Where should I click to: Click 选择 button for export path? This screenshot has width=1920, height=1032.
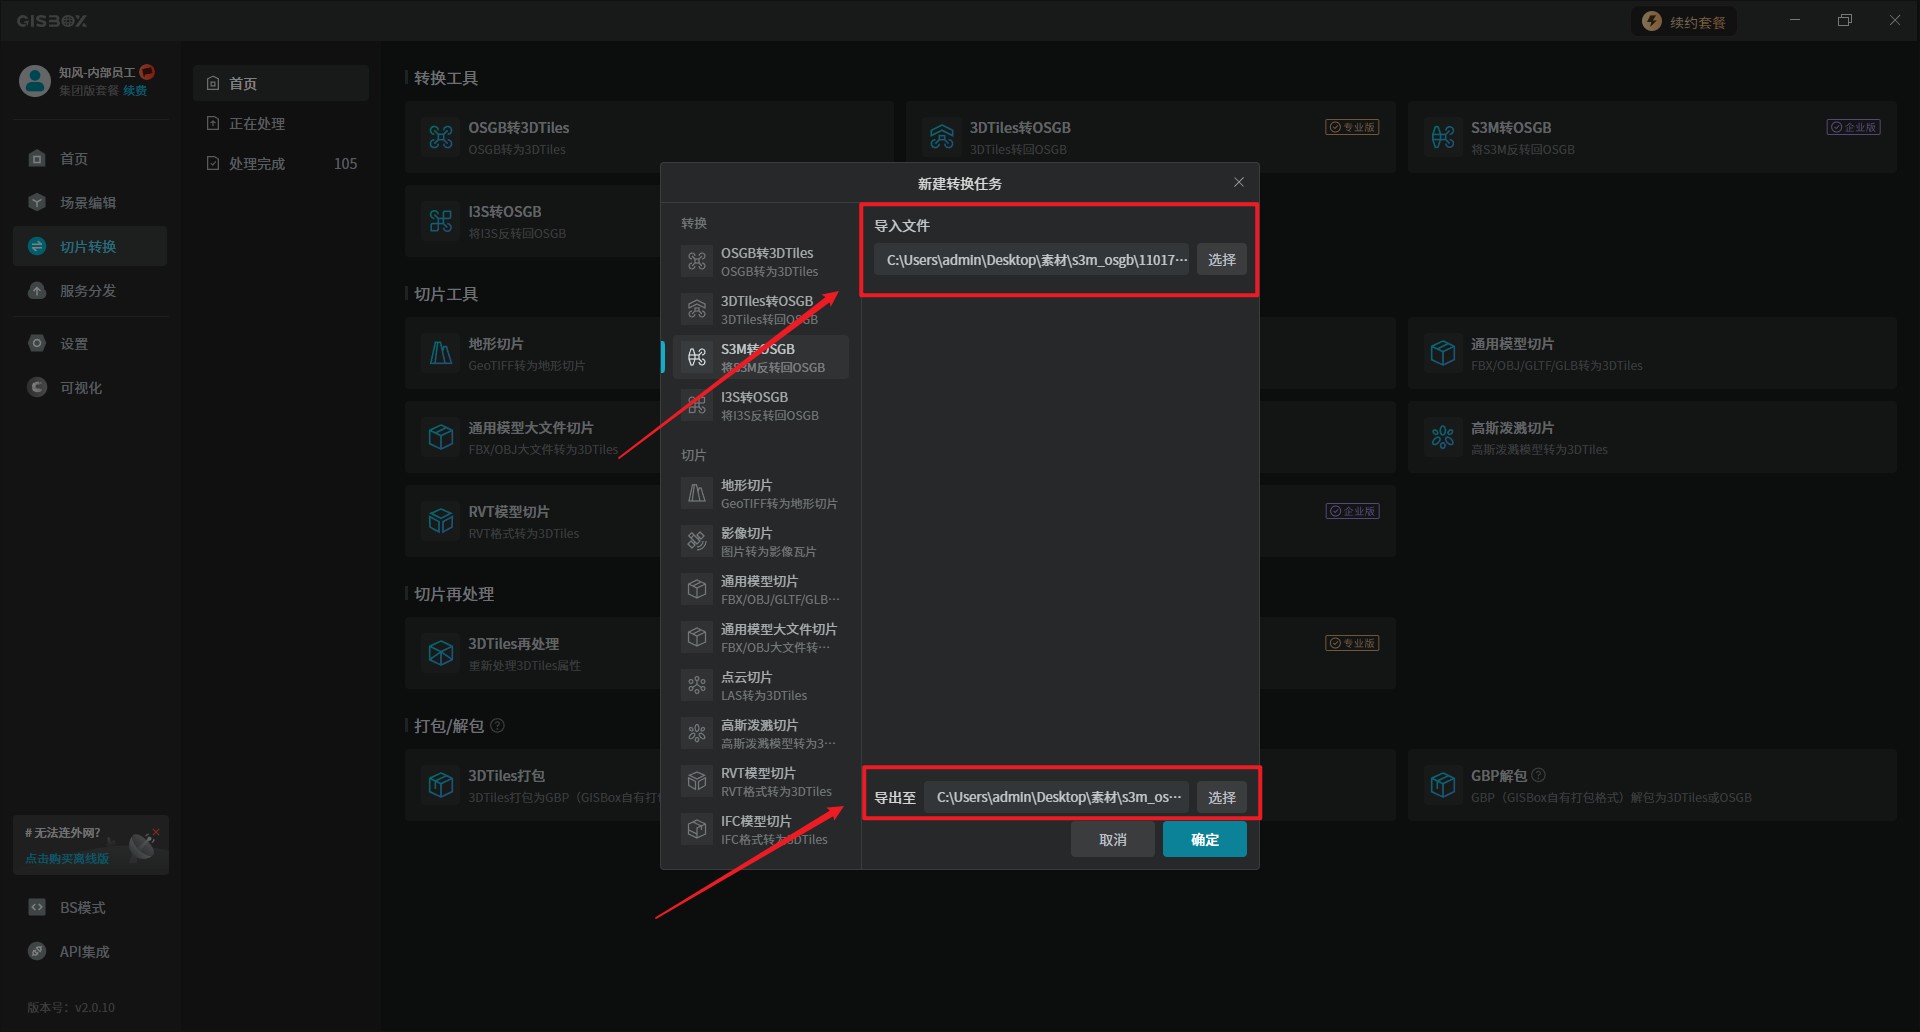[1221, 798]
